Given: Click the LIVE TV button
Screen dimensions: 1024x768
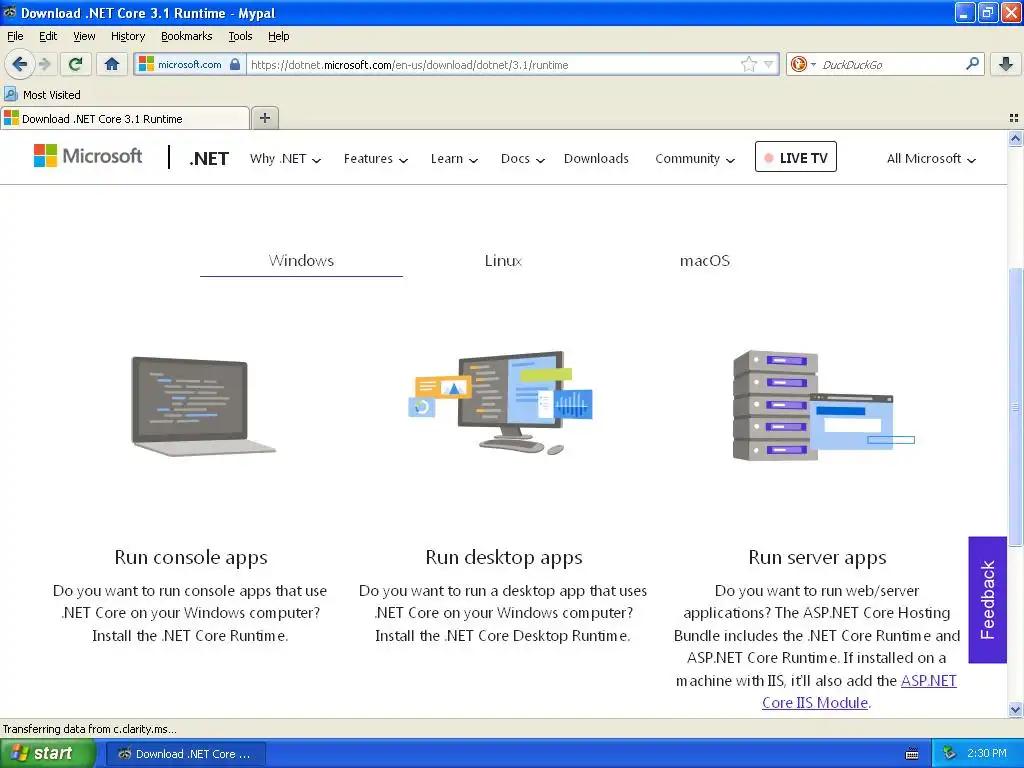Looking at the screenshot, I should 795,157.
